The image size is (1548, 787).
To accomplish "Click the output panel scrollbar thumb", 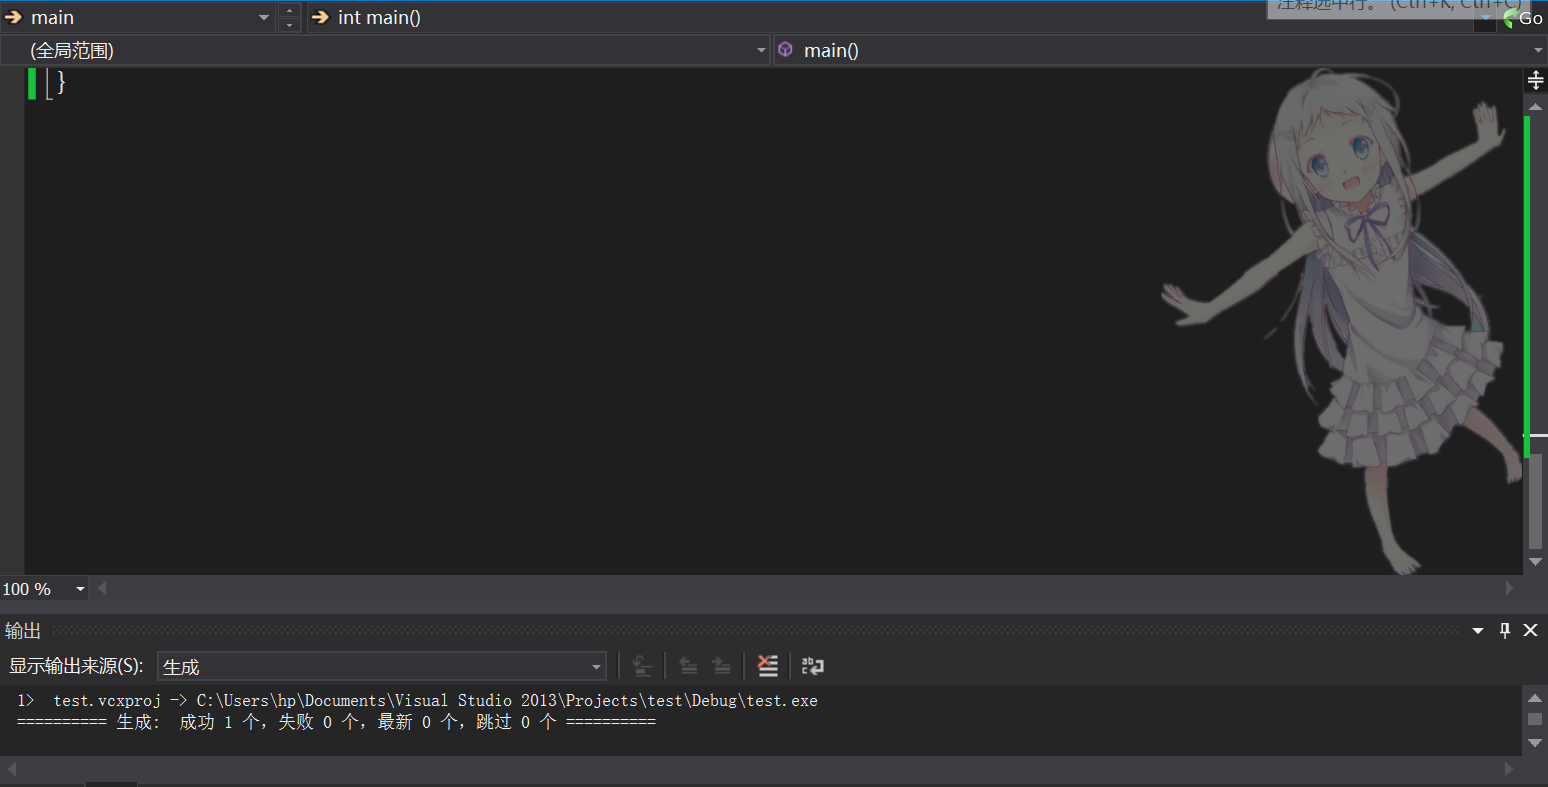I will coord(1535,719).
